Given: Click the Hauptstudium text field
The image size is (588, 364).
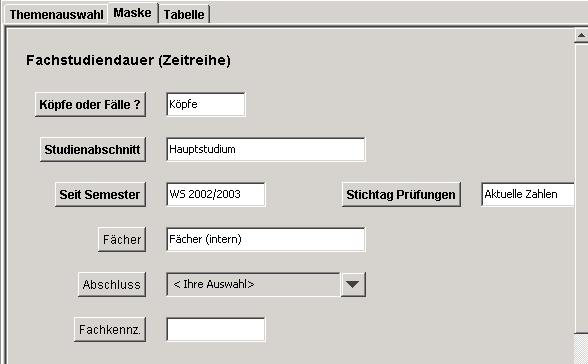Looking at the screenshot, I should (x=266, y=150).
